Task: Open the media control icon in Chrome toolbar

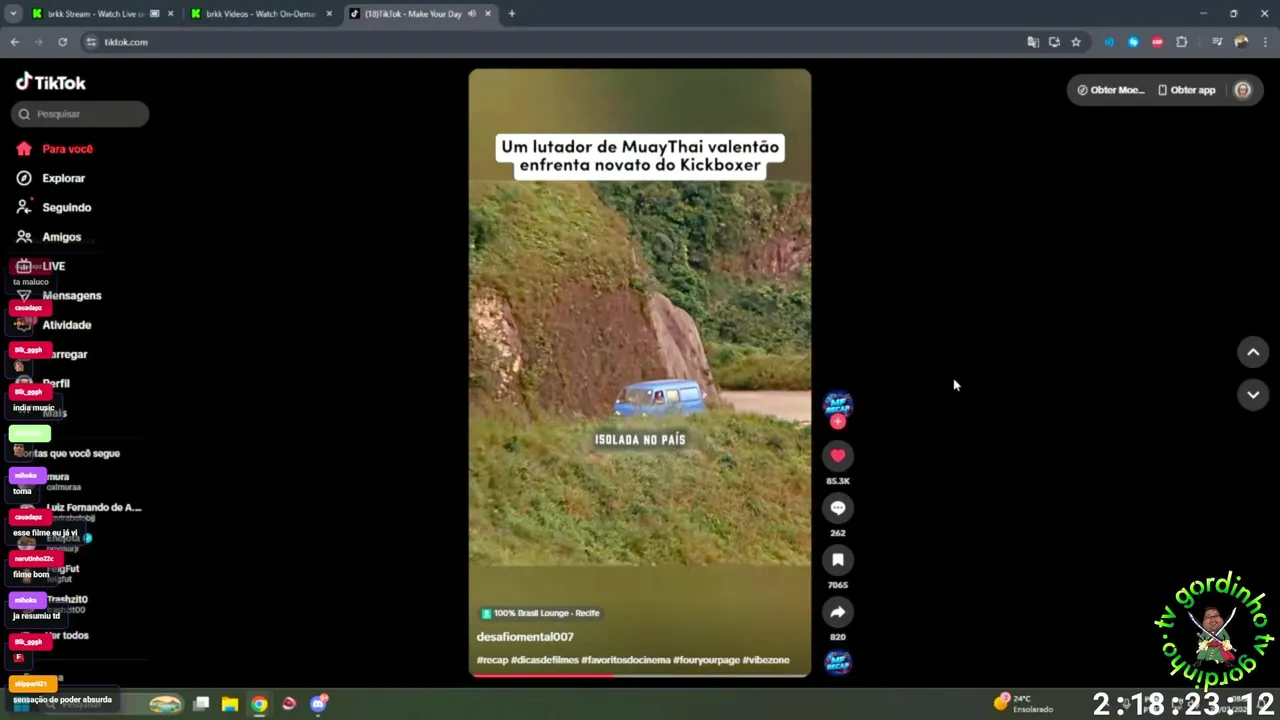Action: 1217,42
